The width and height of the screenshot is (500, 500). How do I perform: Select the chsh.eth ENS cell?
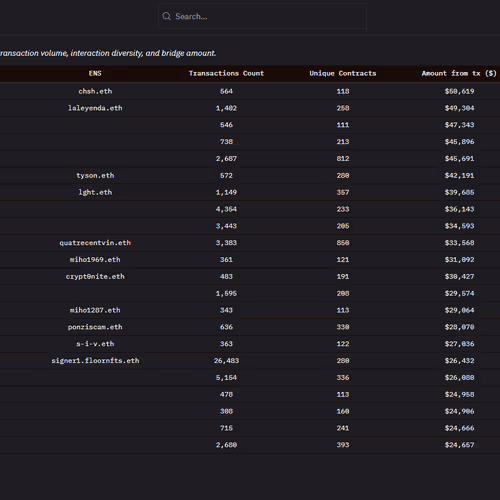pos(95,91)
